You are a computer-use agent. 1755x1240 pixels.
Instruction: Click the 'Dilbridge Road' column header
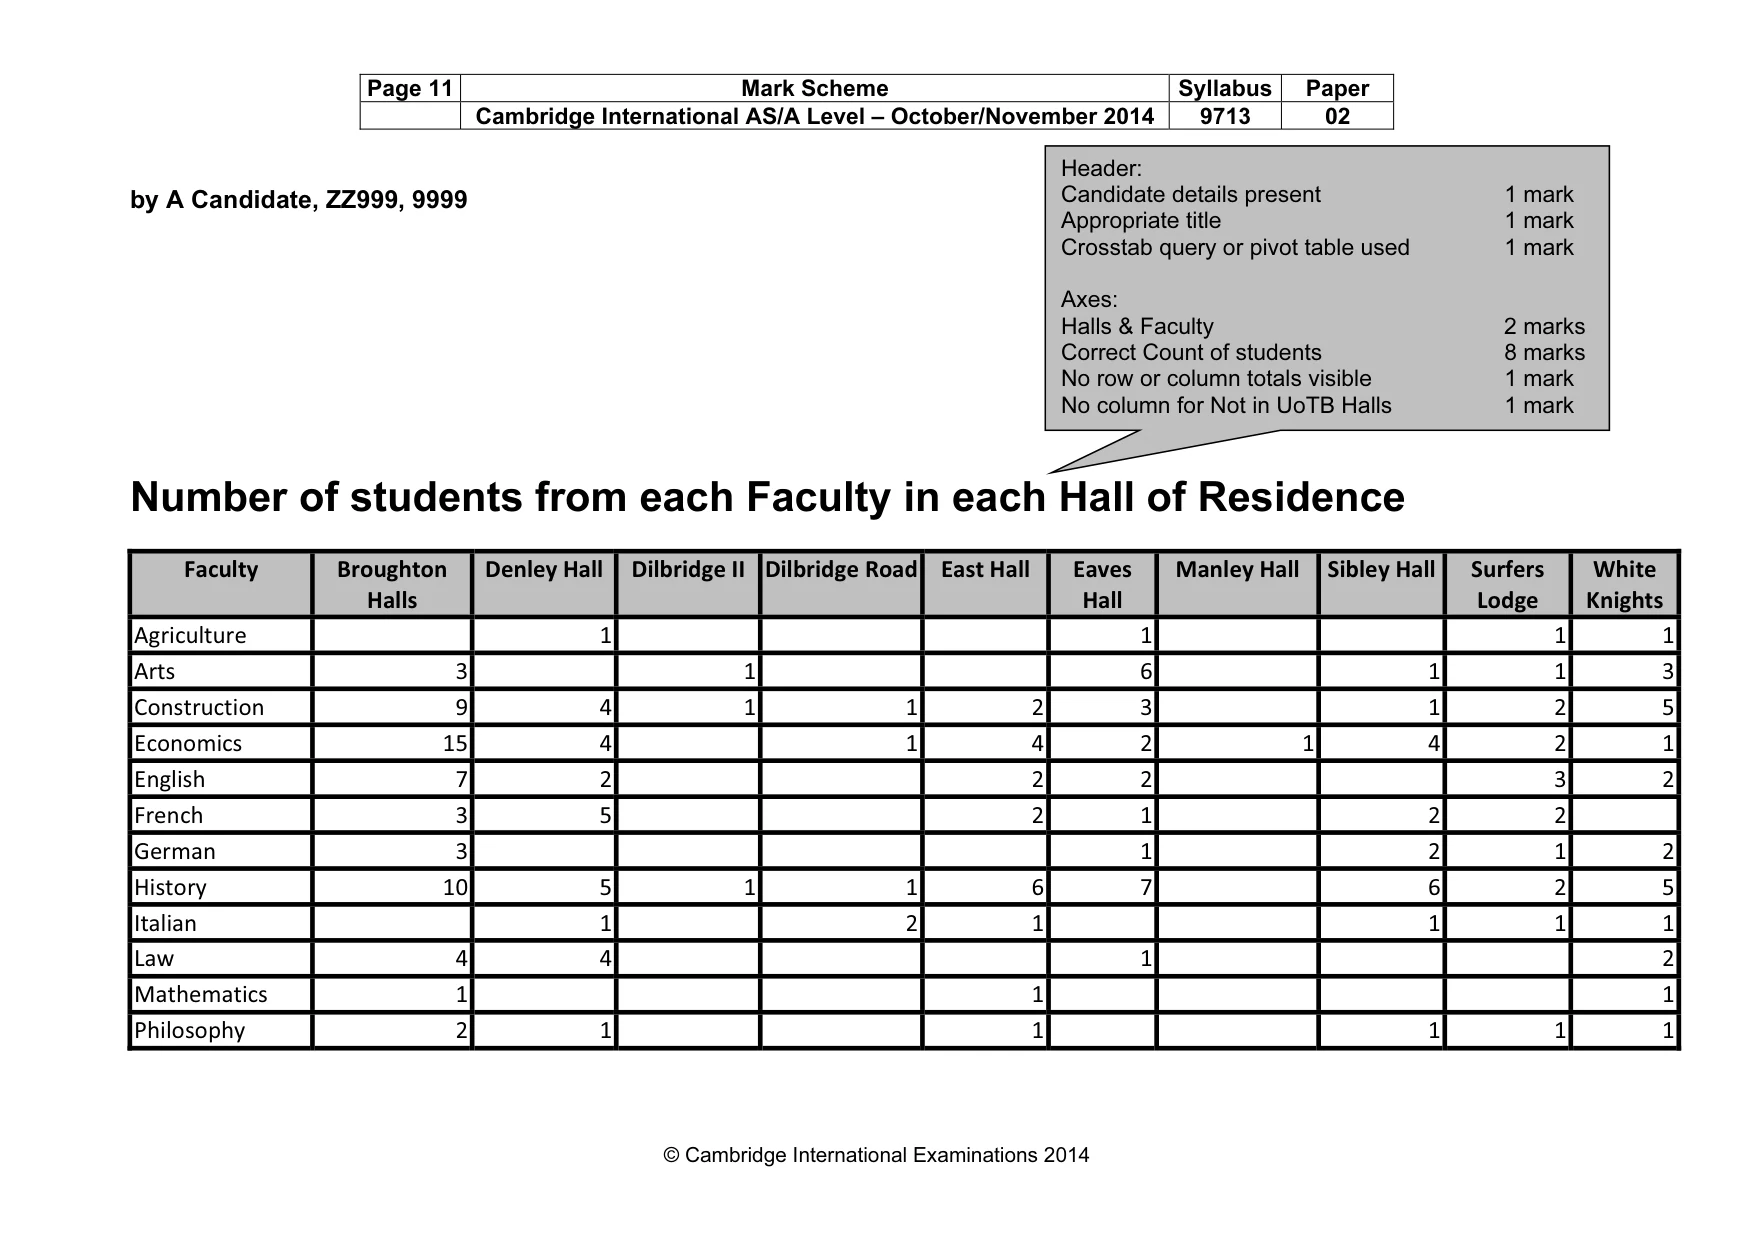pos(841,584)
